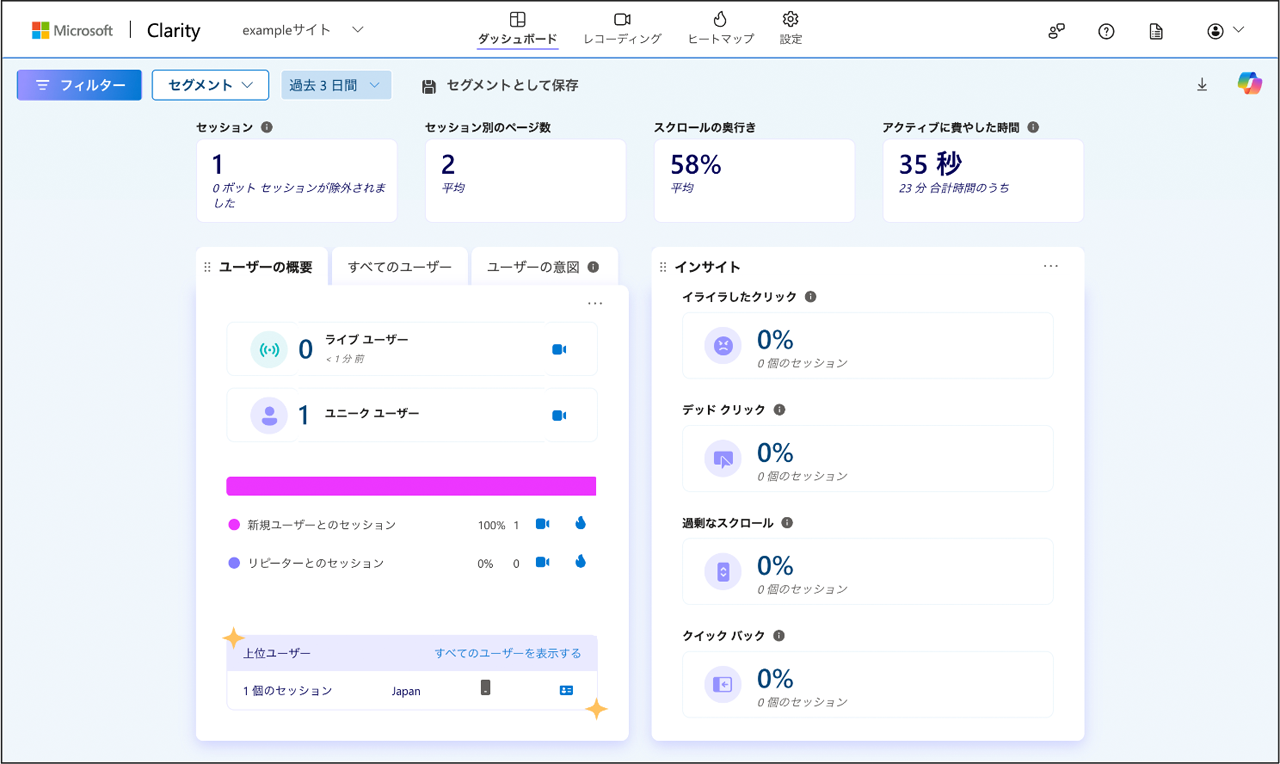Click the mobile device icon in top user row
Image resolution: width=1280 pixels, height=764 pixels.
[485, 688]
